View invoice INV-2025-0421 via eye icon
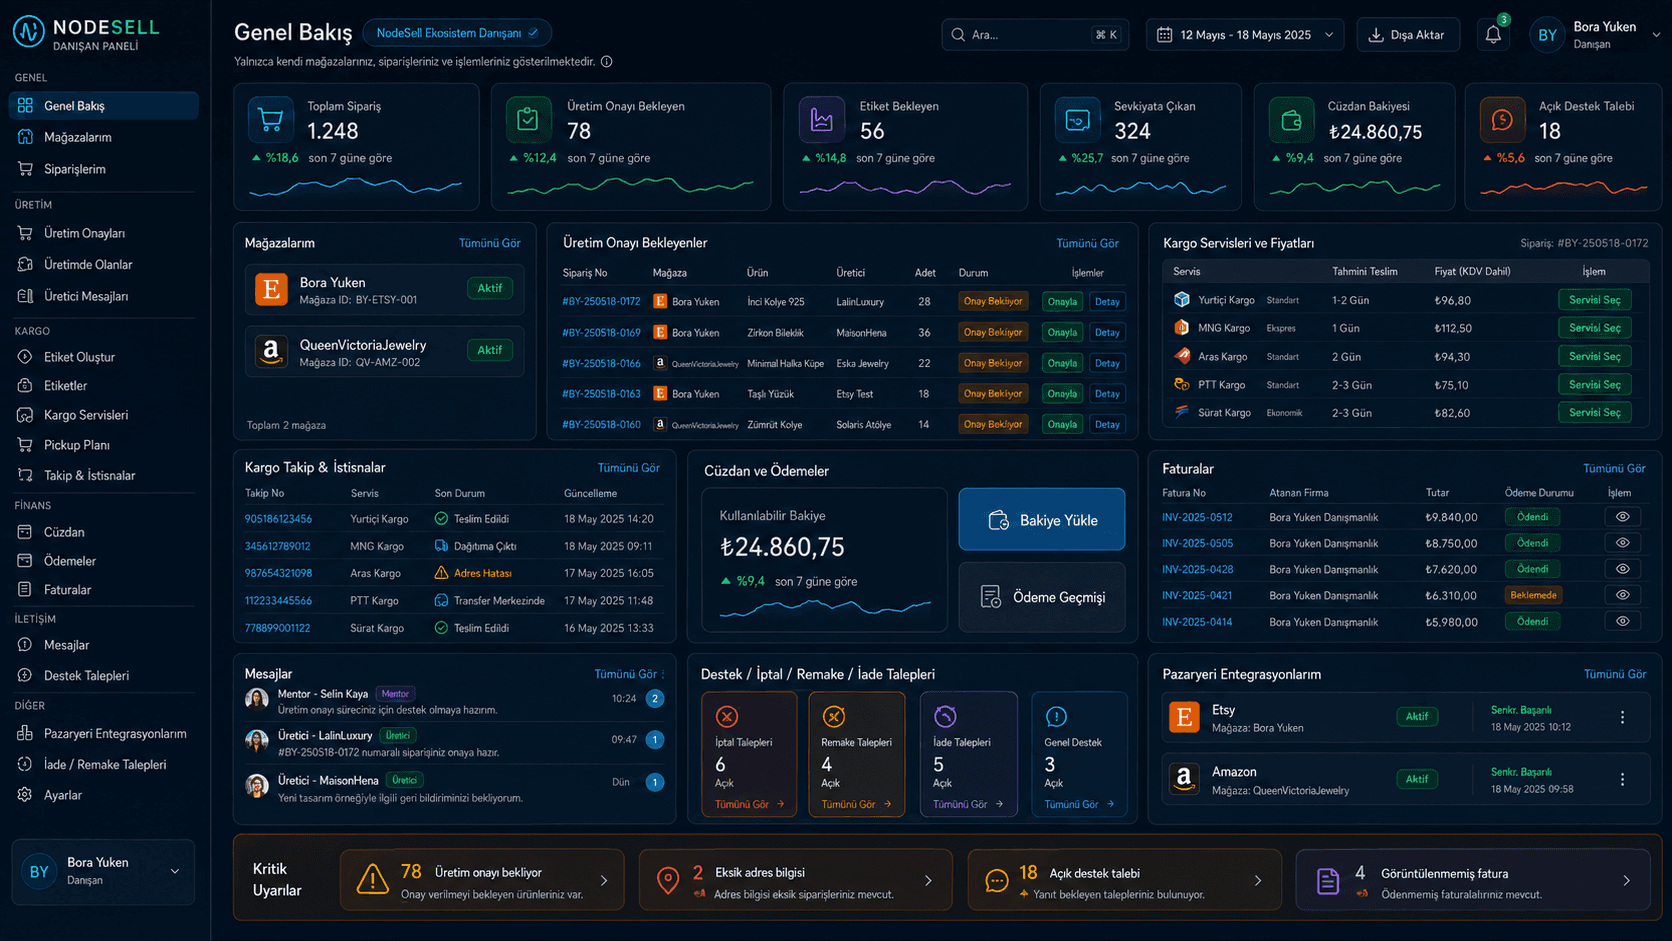Image resolution: width=1672 pixels, height=941 pixels. tap(1622, 595)
